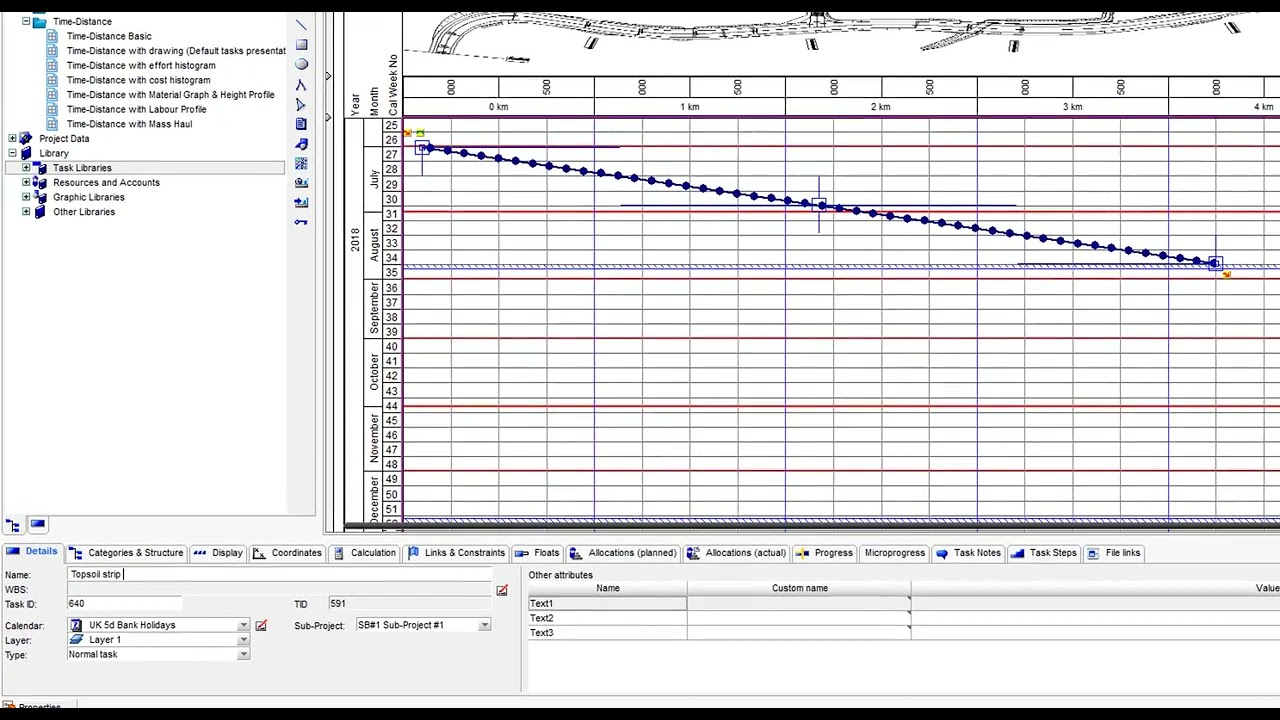Image resolution: width=1280 pixels, height=720 pixels.
Task: Collapse the Library node
Action: 12,153
